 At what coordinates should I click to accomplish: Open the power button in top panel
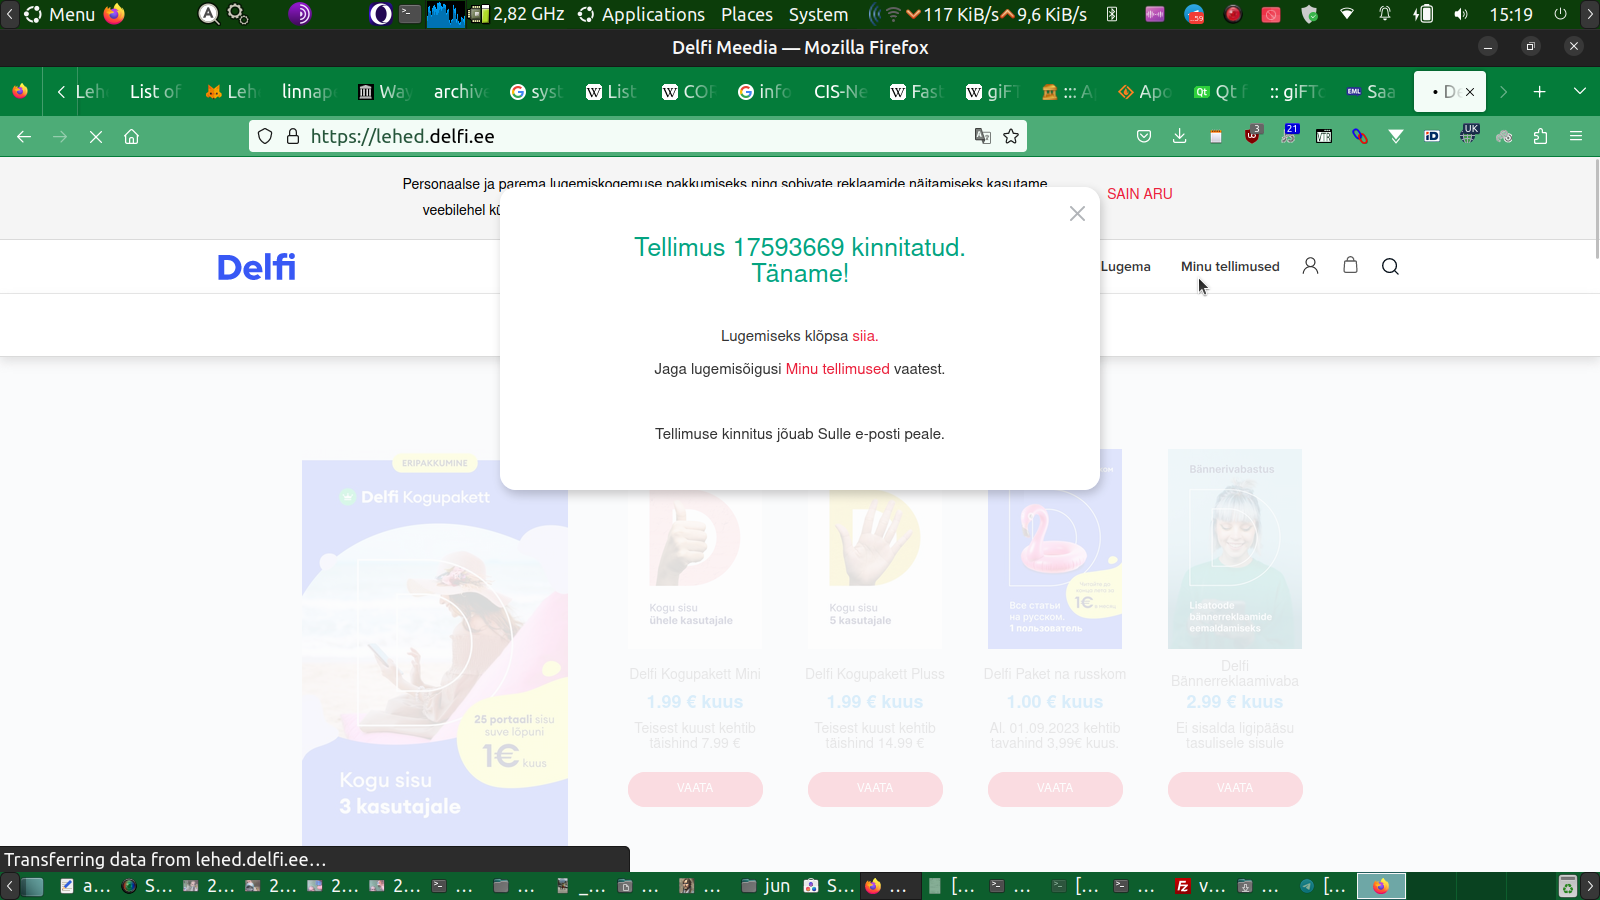coord(1560,14)
